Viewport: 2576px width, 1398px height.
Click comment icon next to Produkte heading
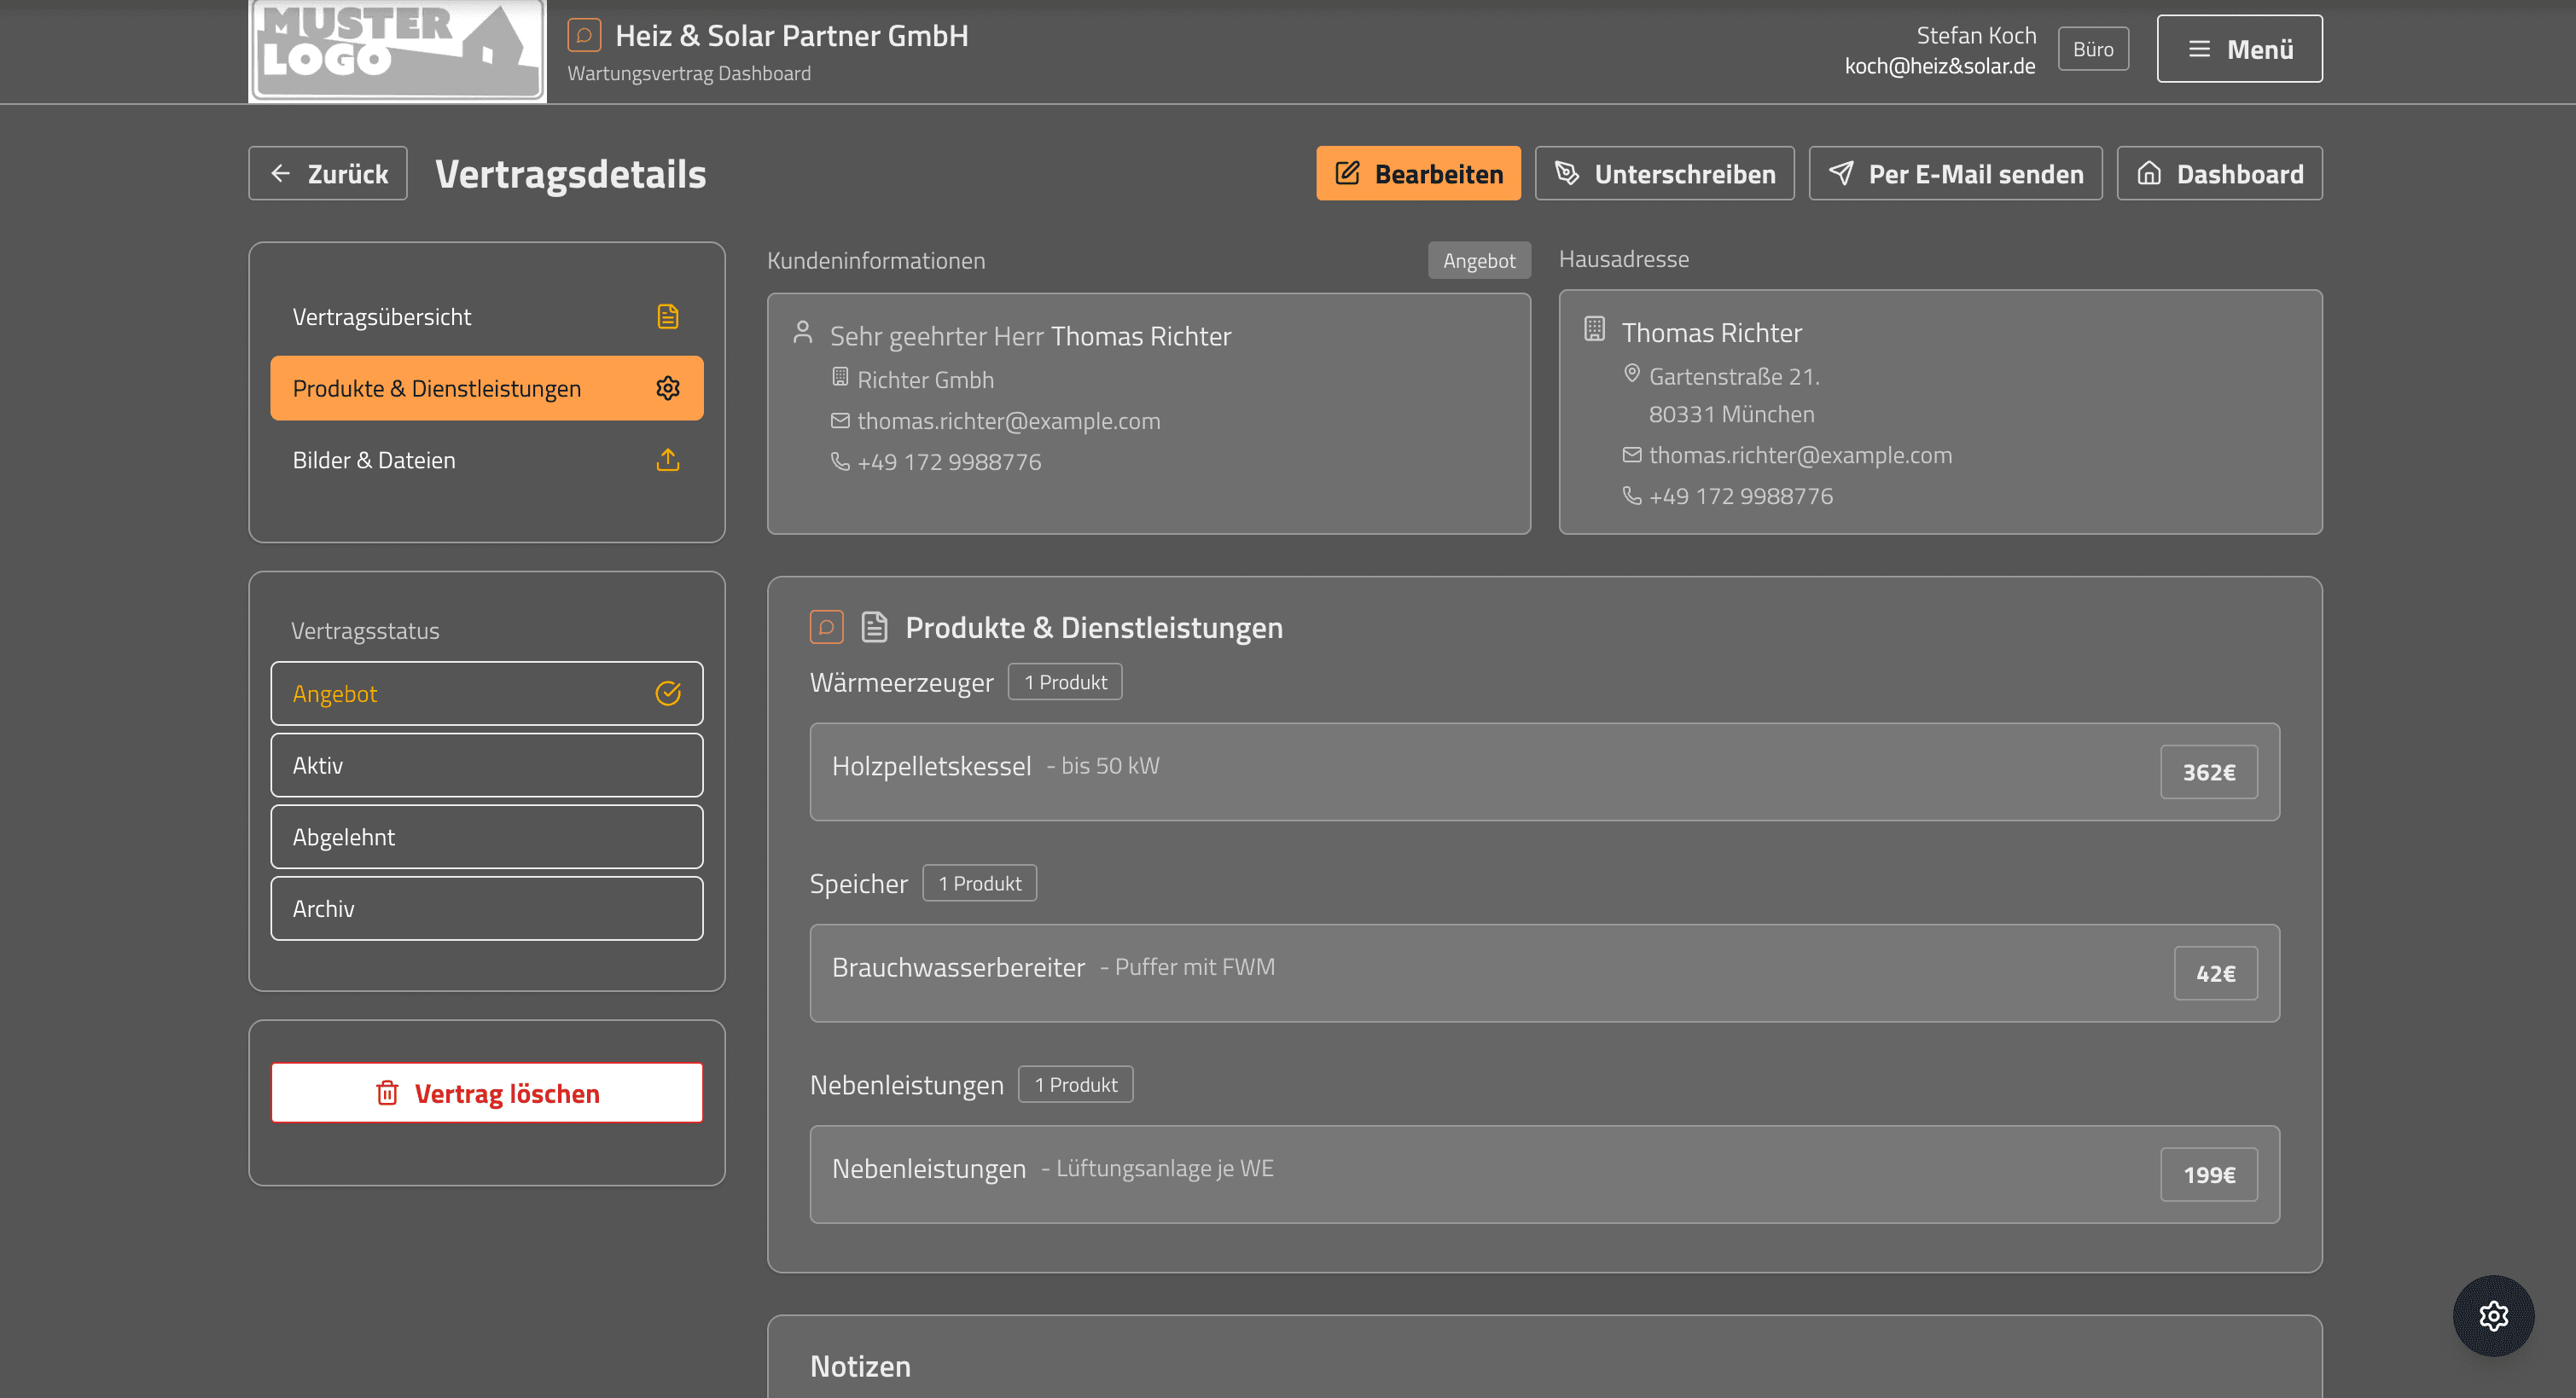pos(826,627)
